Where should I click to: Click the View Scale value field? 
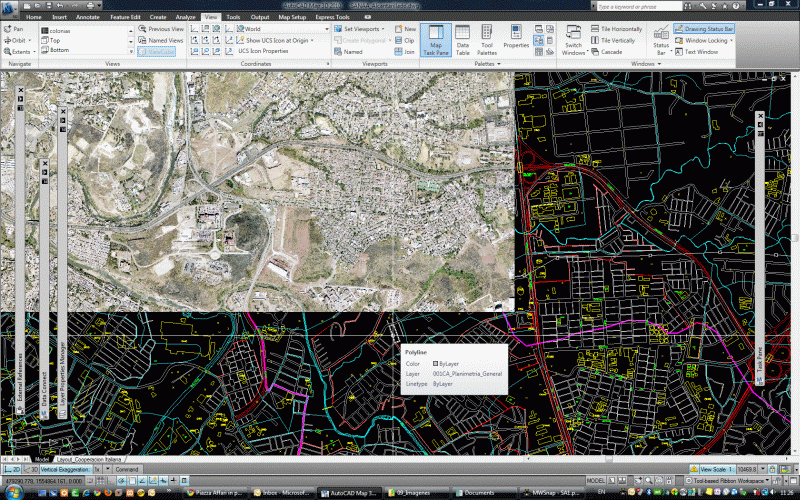pos(747,469)
